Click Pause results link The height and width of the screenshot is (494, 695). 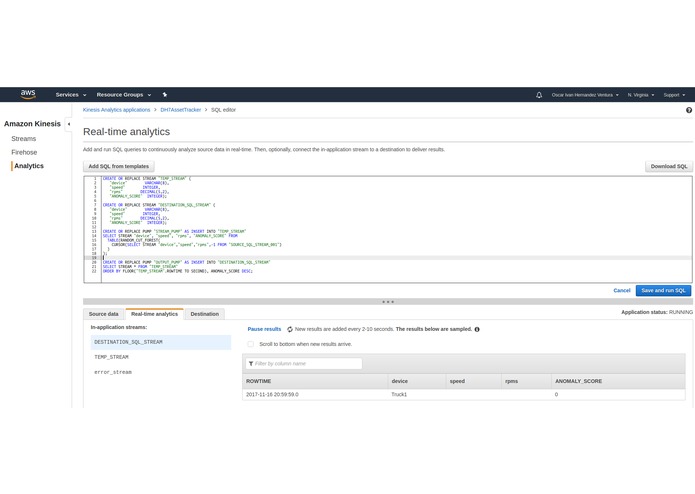tap(264, 329)
